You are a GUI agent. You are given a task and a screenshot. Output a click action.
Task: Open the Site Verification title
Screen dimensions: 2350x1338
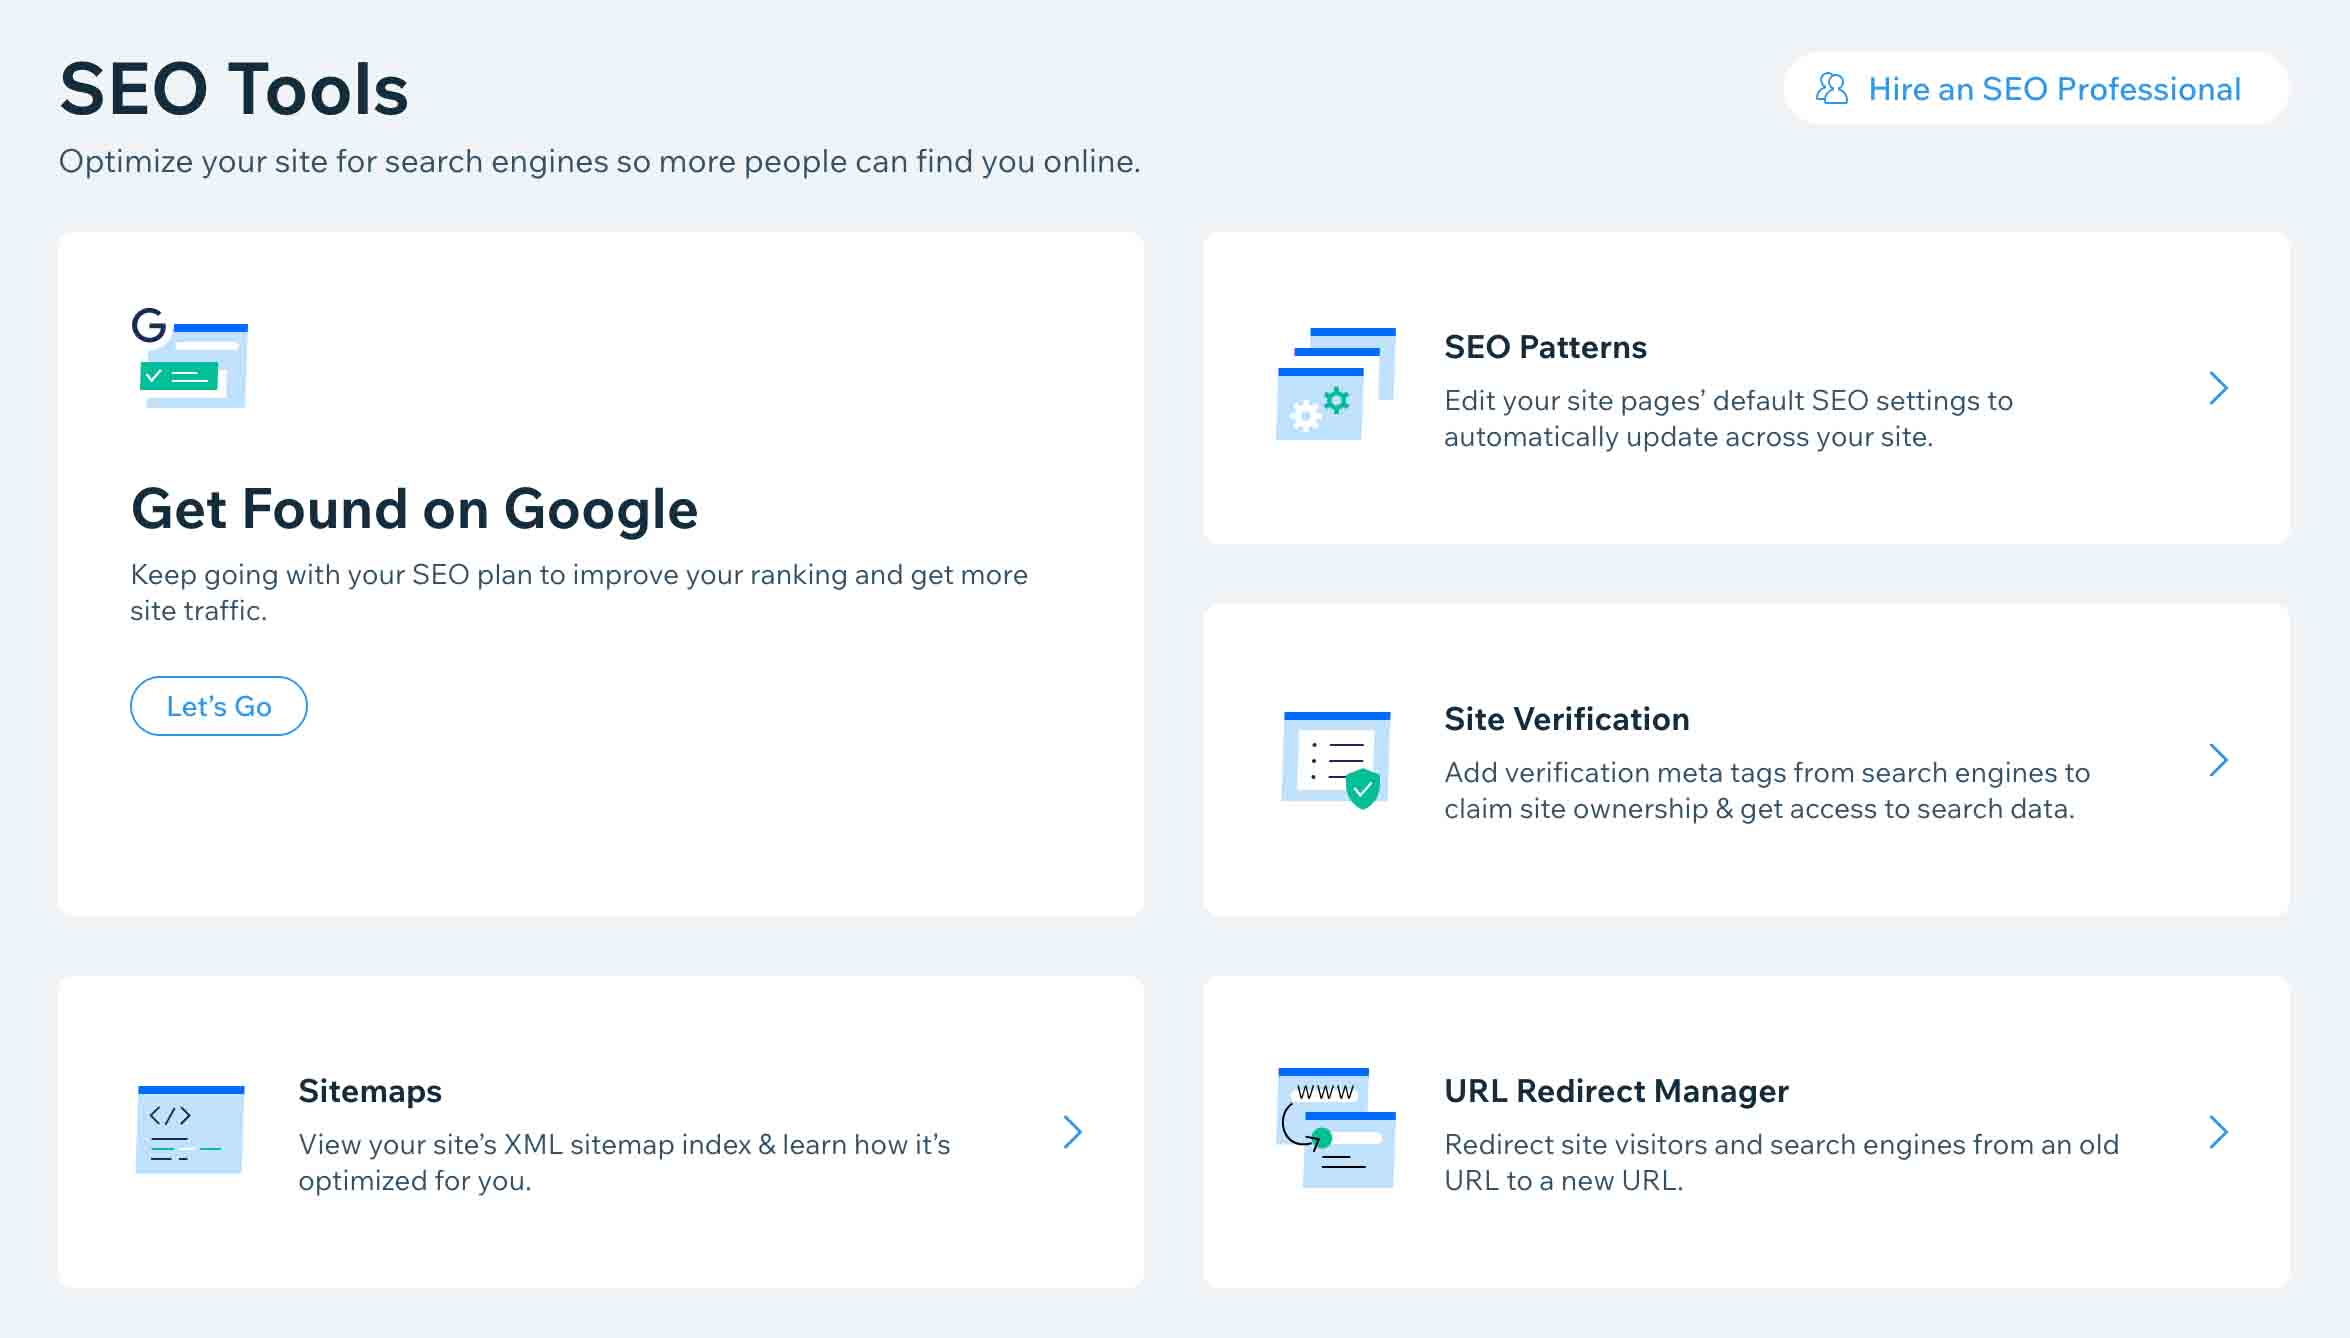[x=1566, y=719]
